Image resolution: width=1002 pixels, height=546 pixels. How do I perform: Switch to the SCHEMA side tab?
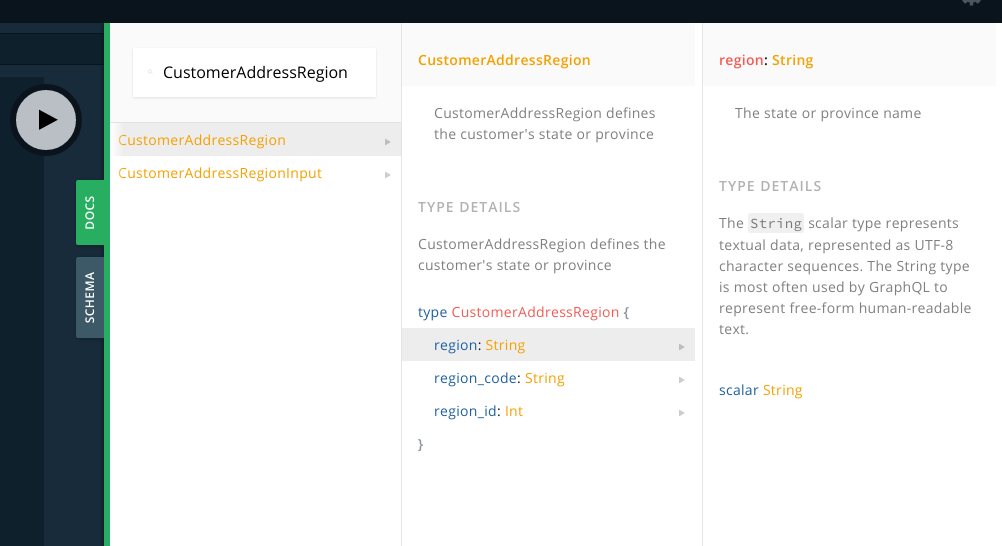90,297
